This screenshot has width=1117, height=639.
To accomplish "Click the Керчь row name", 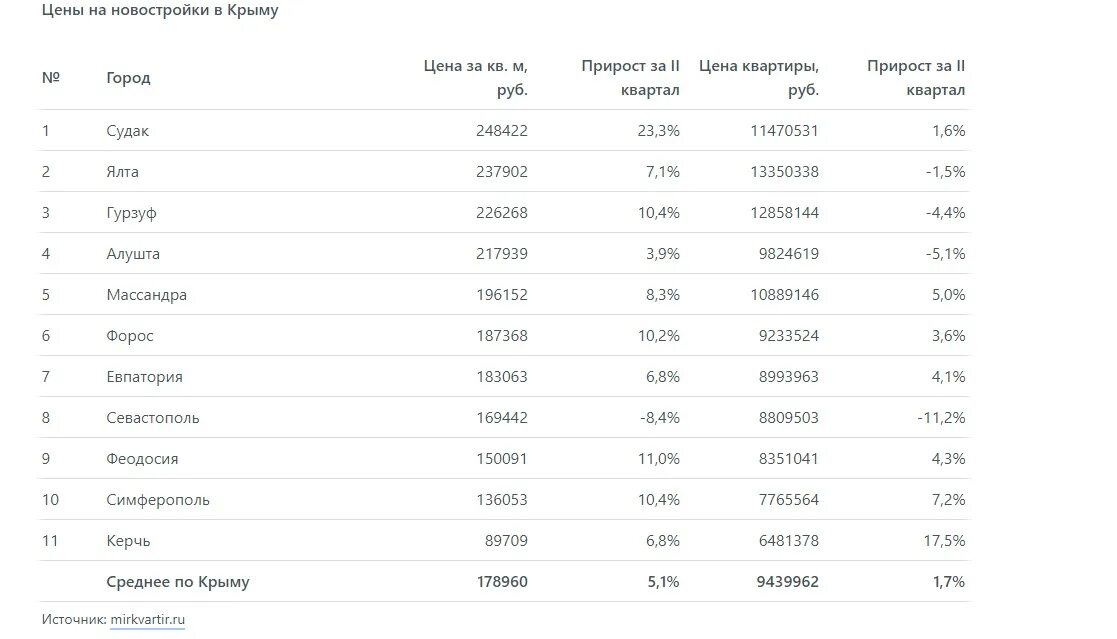I will [x=128, y=541].
